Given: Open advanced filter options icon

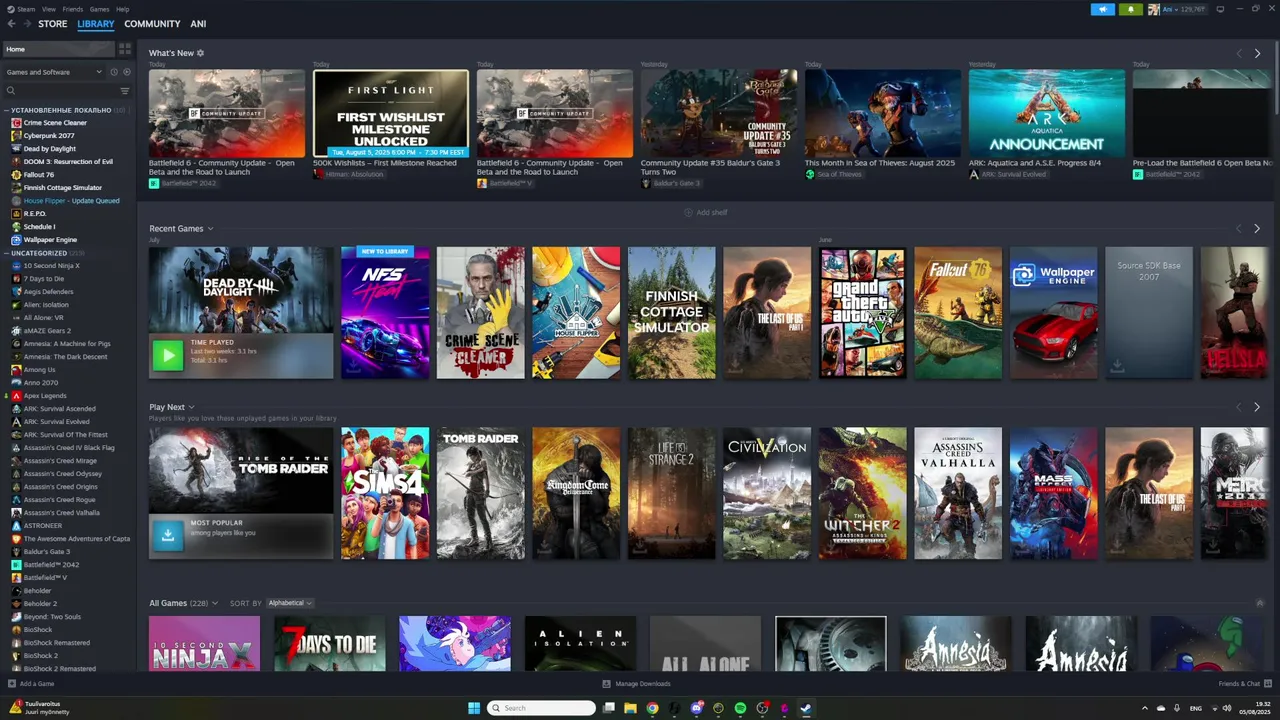Looking at the screenshot, I should (x=125, y=91).
